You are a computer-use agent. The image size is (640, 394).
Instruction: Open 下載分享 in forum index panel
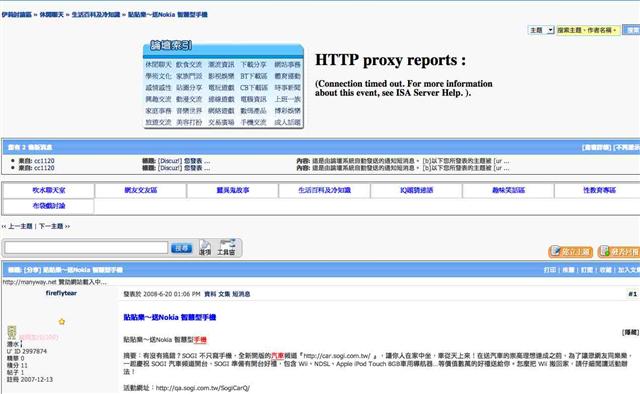tap(253, 65)
